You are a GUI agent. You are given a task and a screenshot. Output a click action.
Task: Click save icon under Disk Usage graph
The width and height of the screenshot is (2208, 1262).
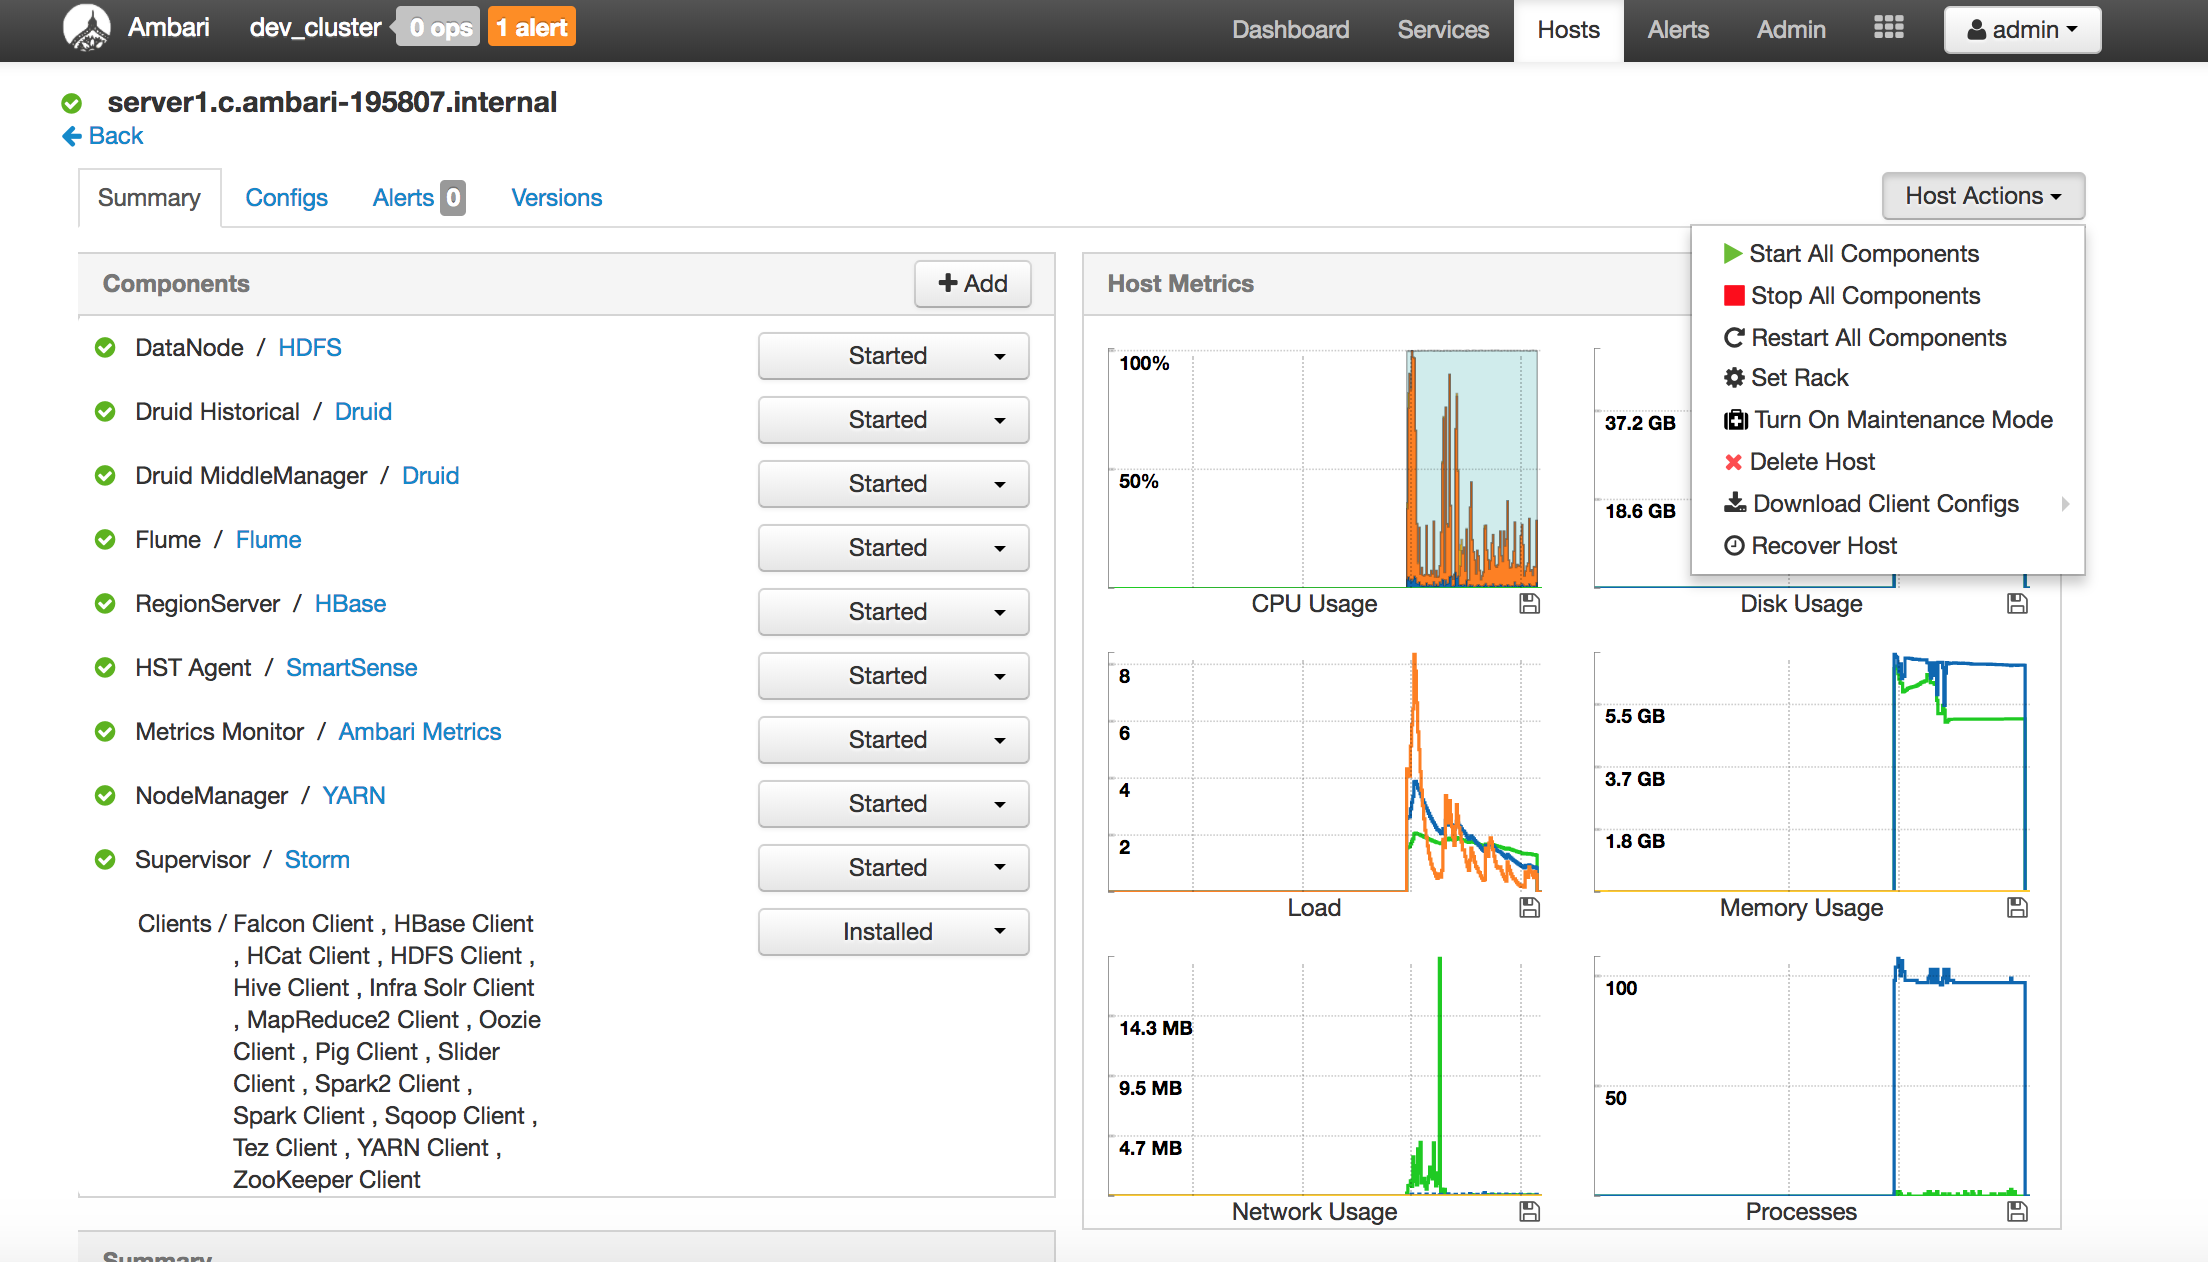pos(2017,603)
